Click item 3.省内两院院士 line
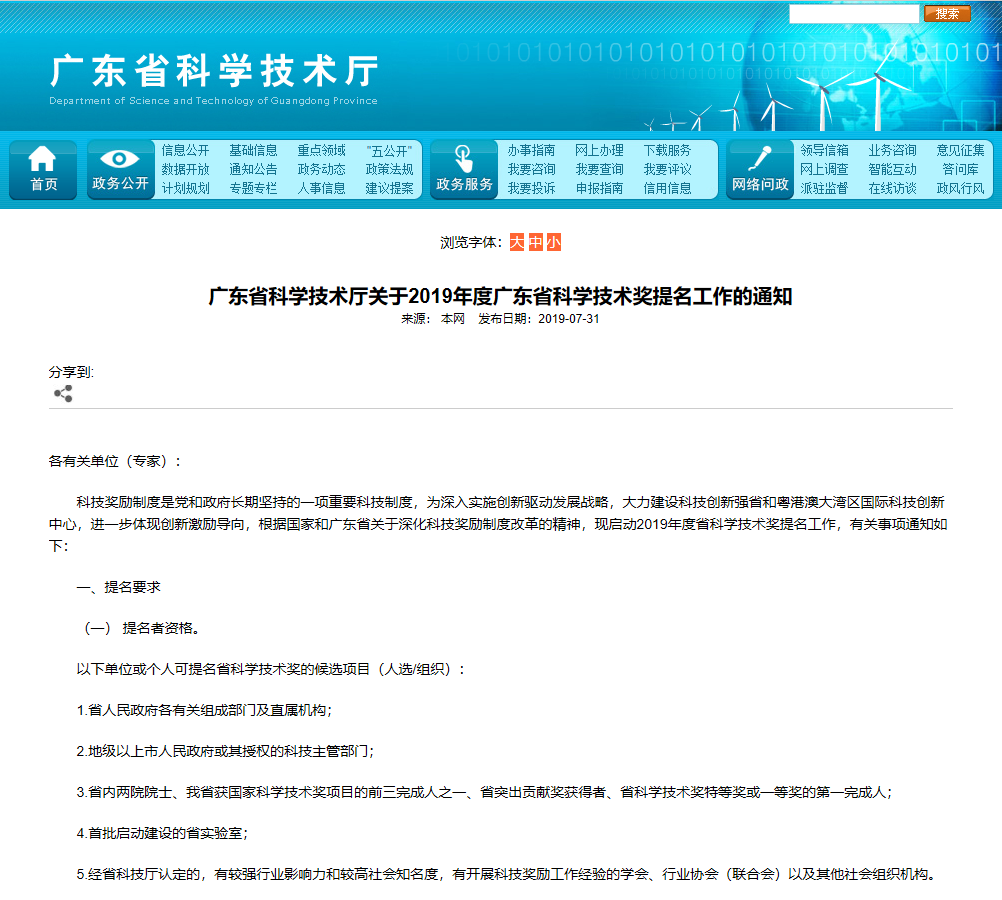 [x=484, y=792]
